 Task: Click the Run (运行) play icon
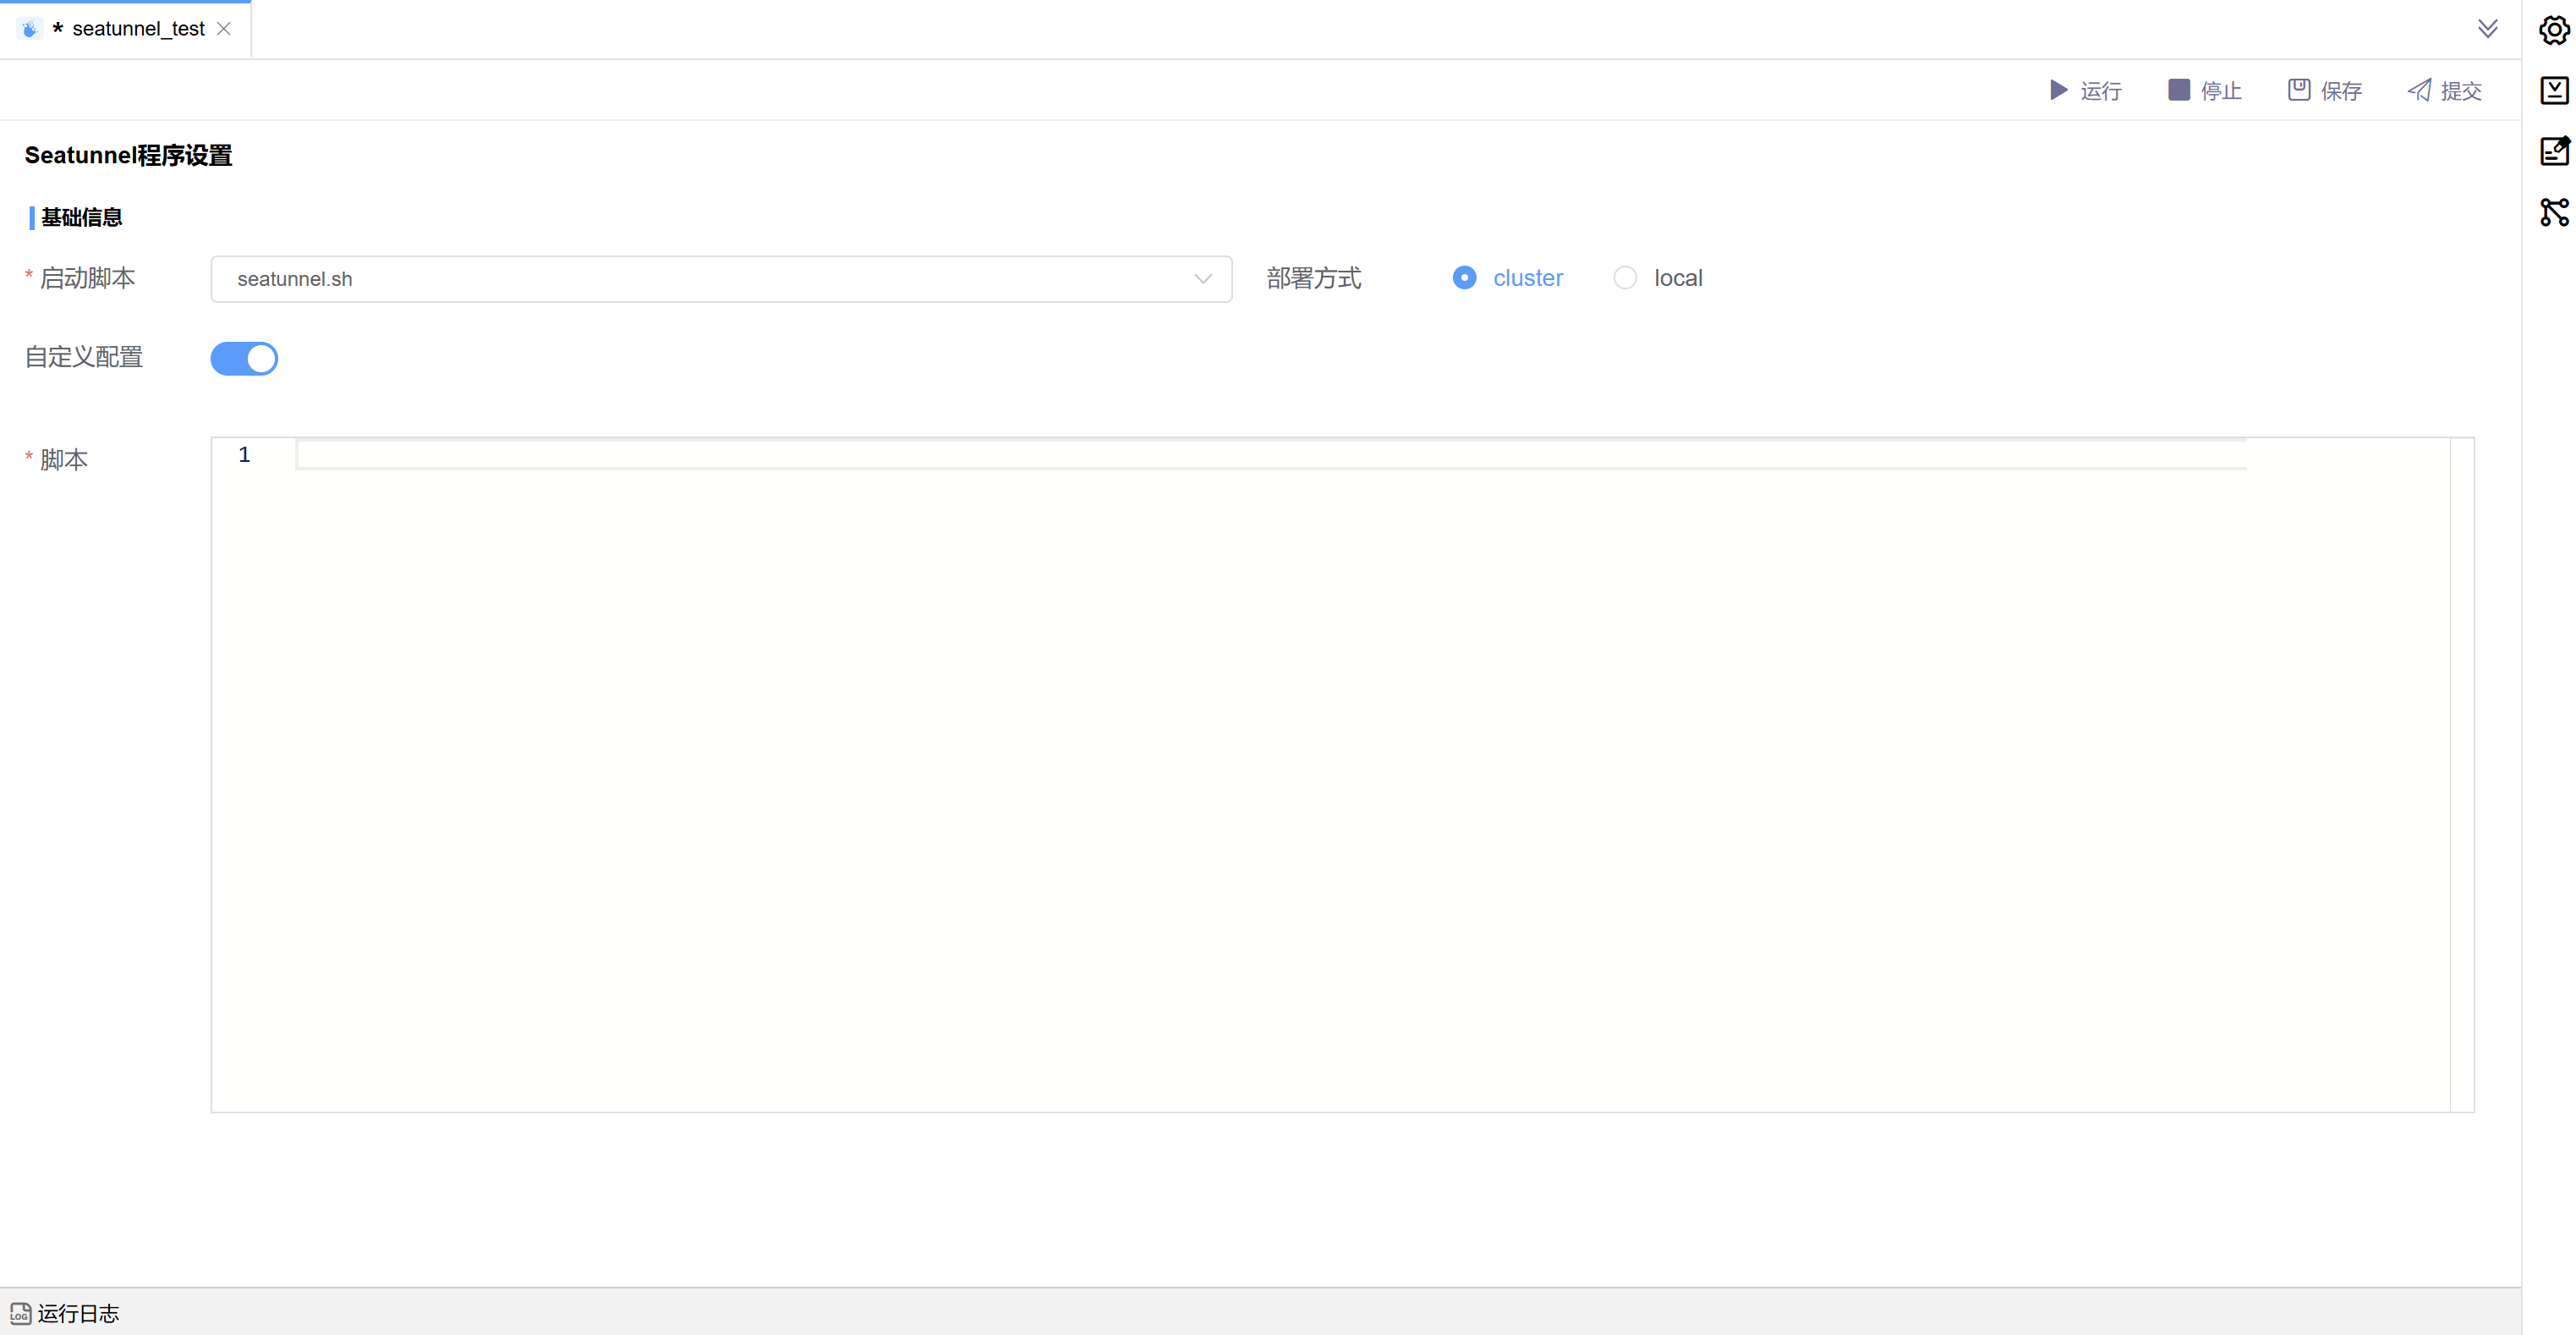[2058, 90]
